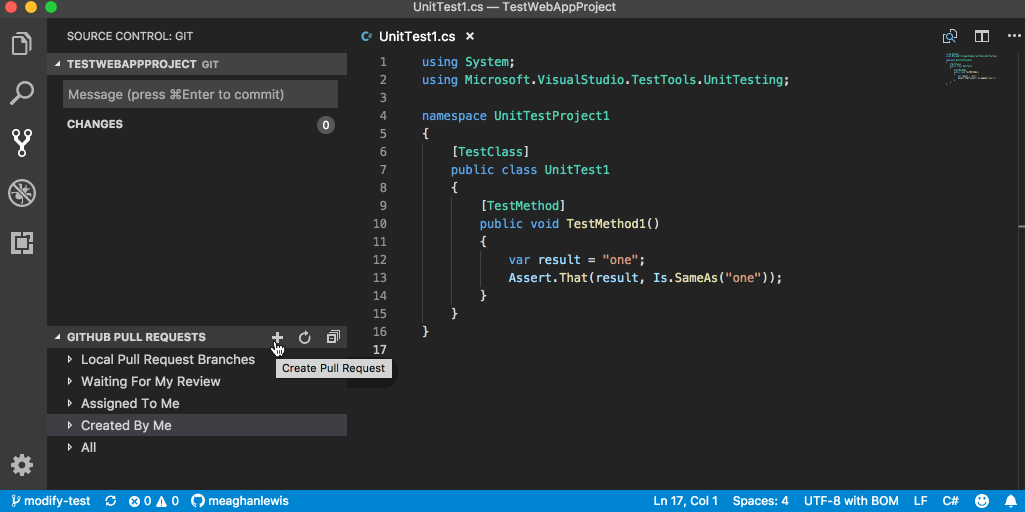The image size is (1025, 512).
Task: Collapse all pull request tree items
Action: [333, 338]
